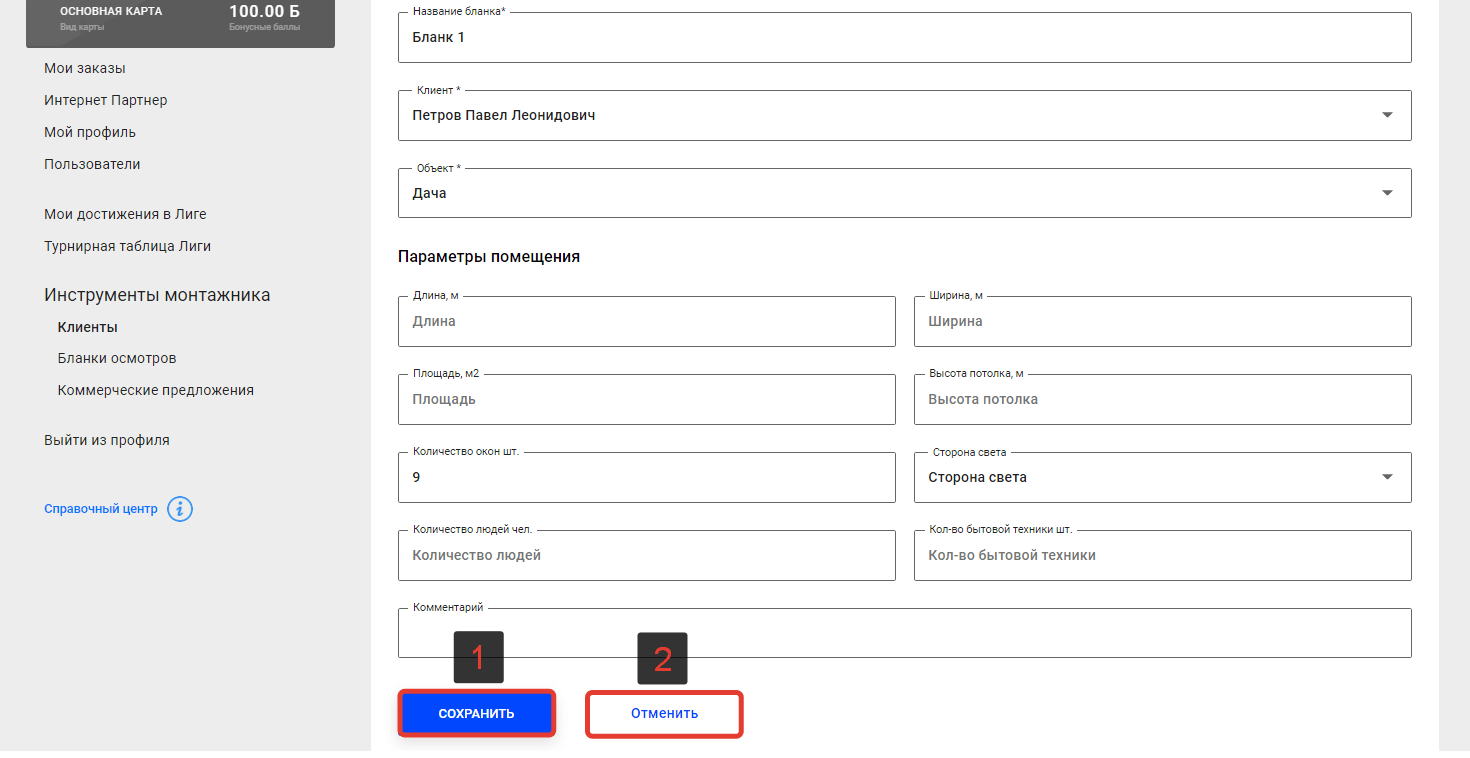Click the info icon beside Справочный центр
Viewport: 1470px width, 758px height.
pyautogui.click(x=180, y=509)
